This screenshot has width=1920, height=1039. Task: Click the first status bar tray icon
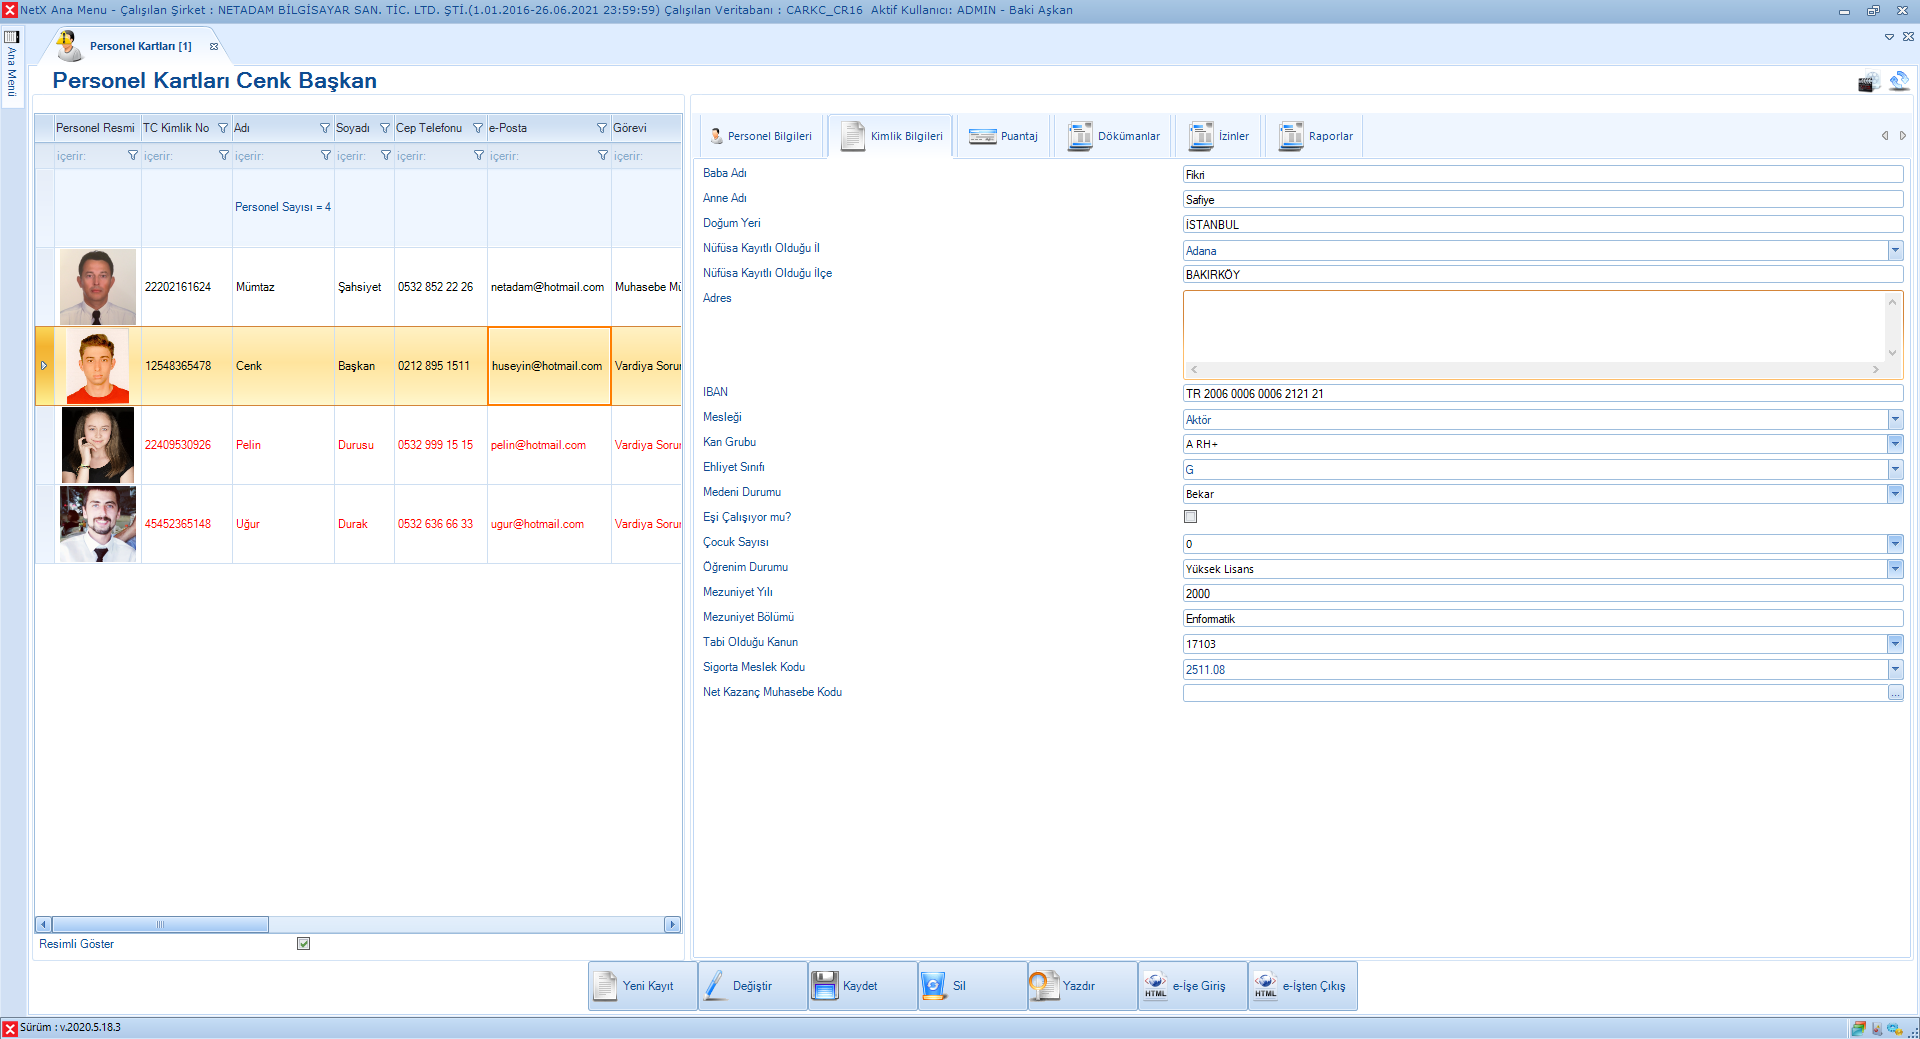1859,1028
